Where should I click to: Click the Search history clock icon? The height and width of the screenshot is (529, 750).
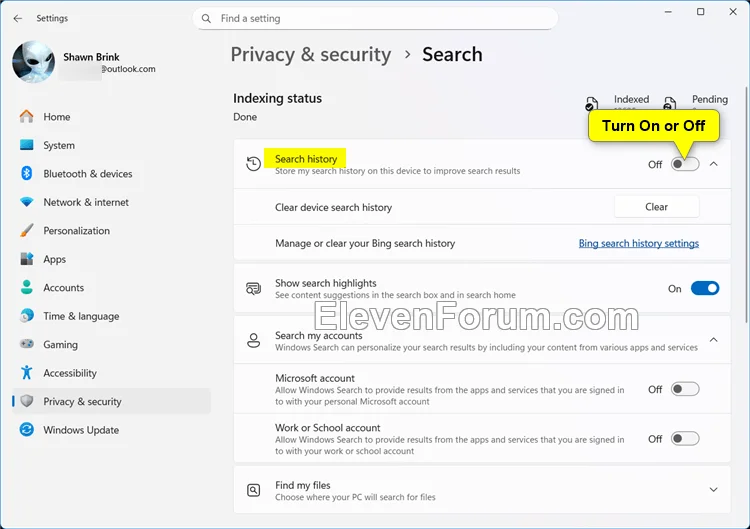[254, 164]
